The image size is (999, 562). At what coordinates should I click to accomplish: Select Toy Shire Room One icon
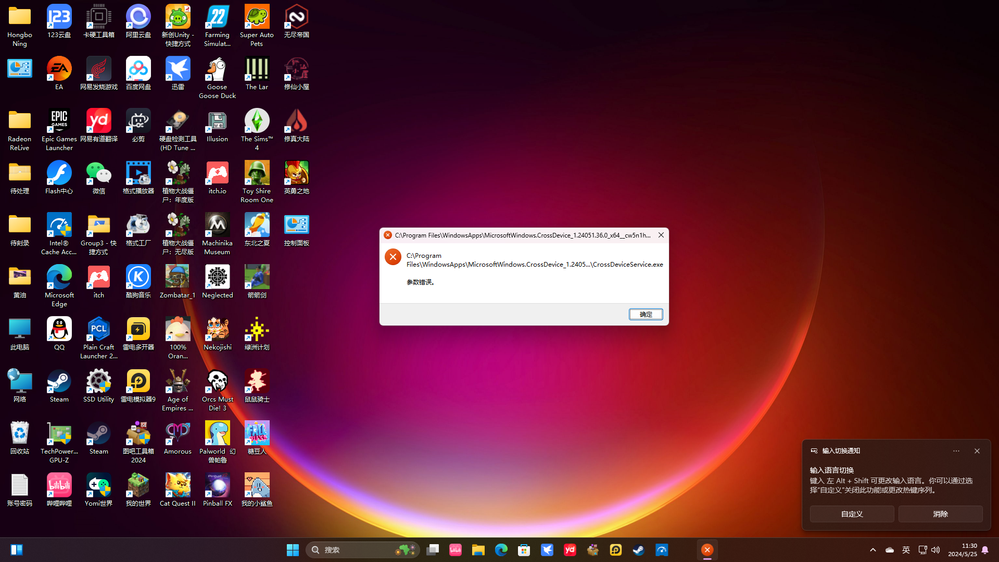click(257, 182)
